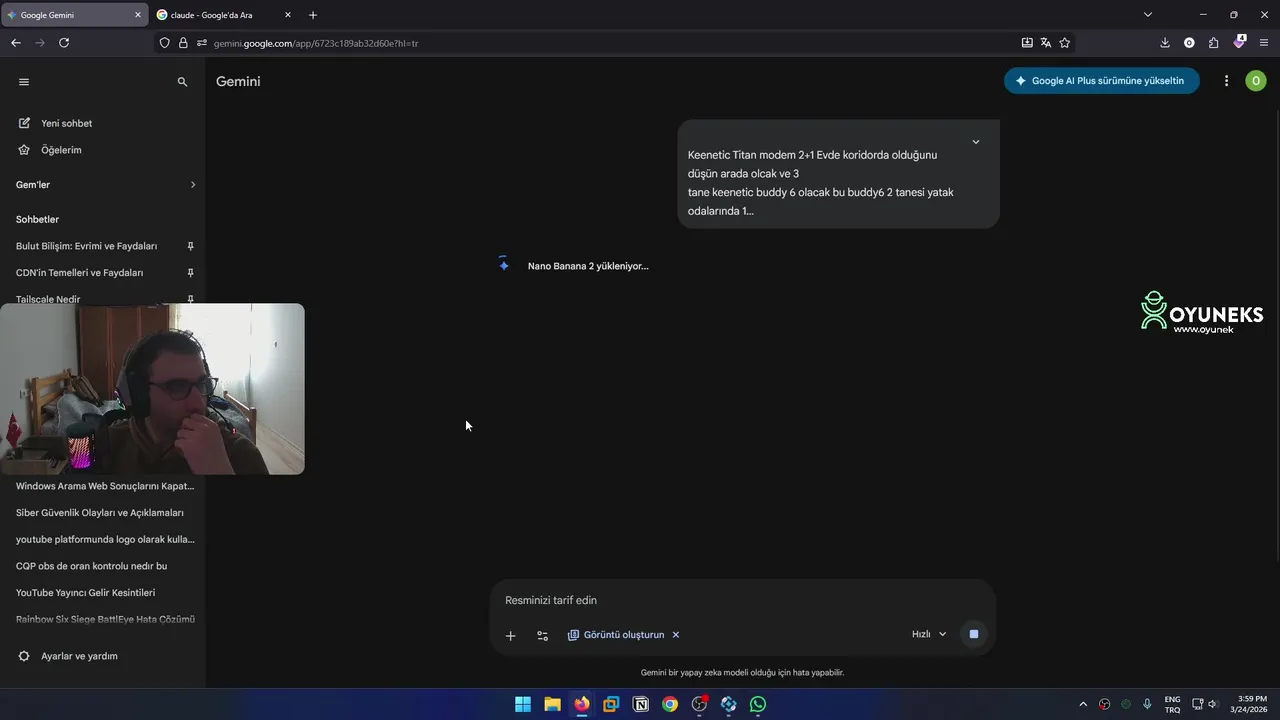Image resolution: width=1280 pixels, height=720 pixels.
Task: Click Google AI Plus sürümüne yükseltin button
Action: pos(1101,81)
